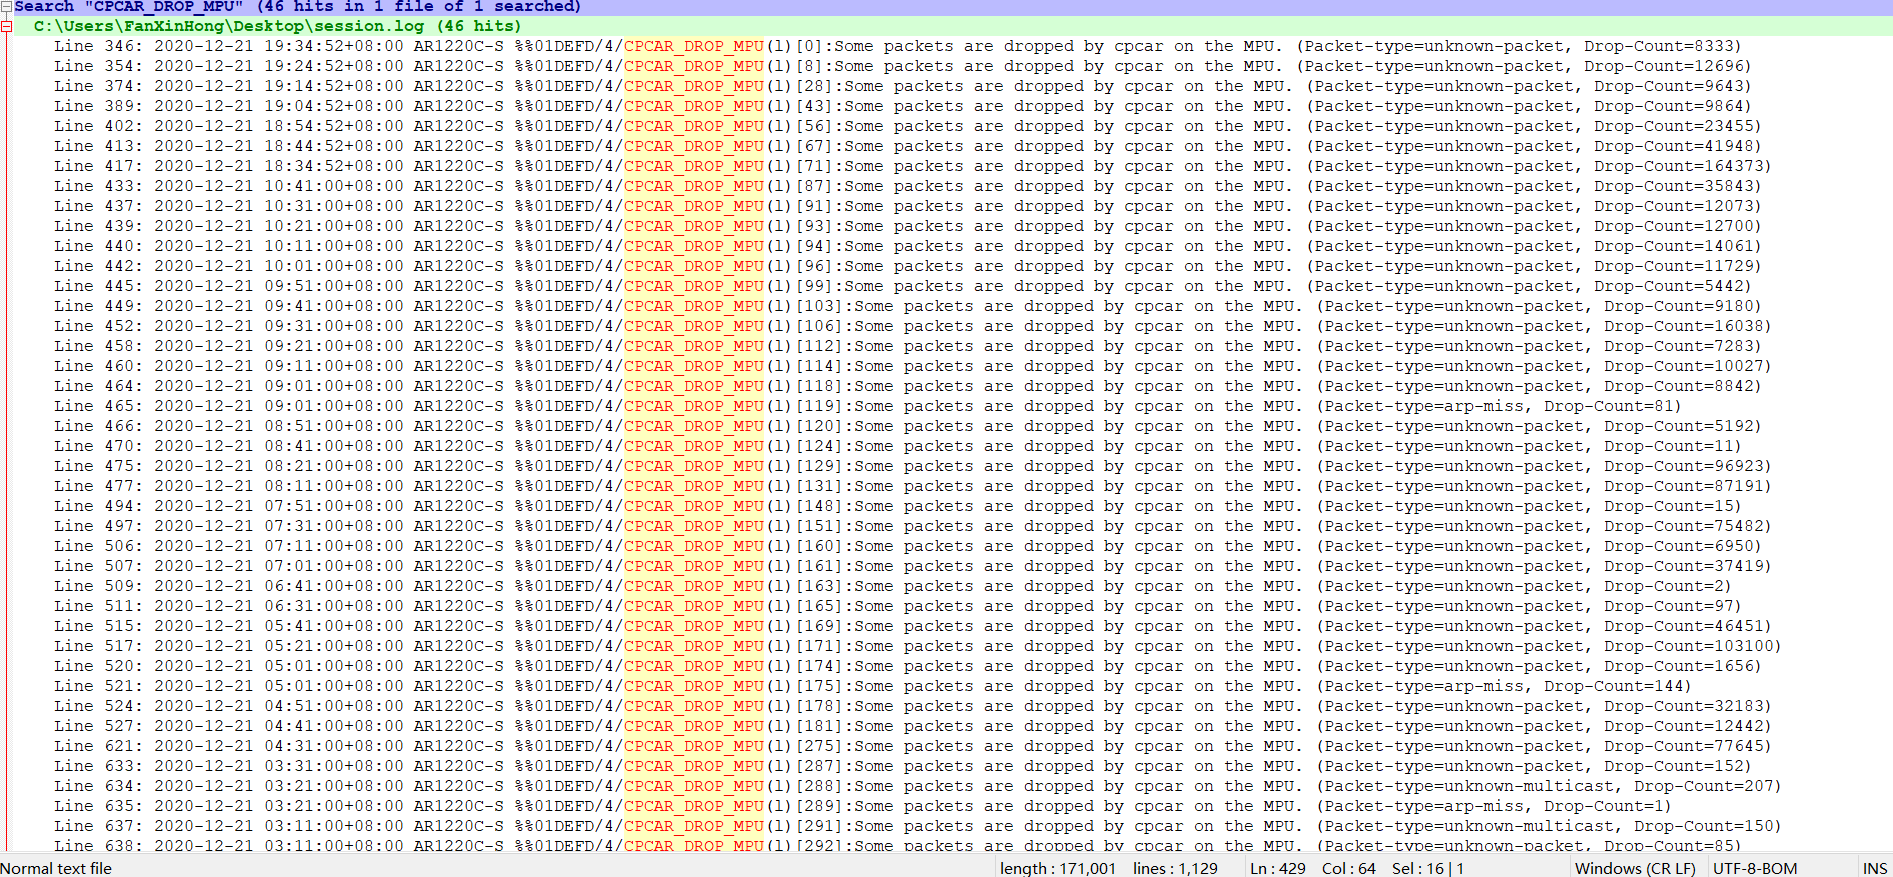Open result Line 466 with Drop-Count=5192

[x=908, y=426]
